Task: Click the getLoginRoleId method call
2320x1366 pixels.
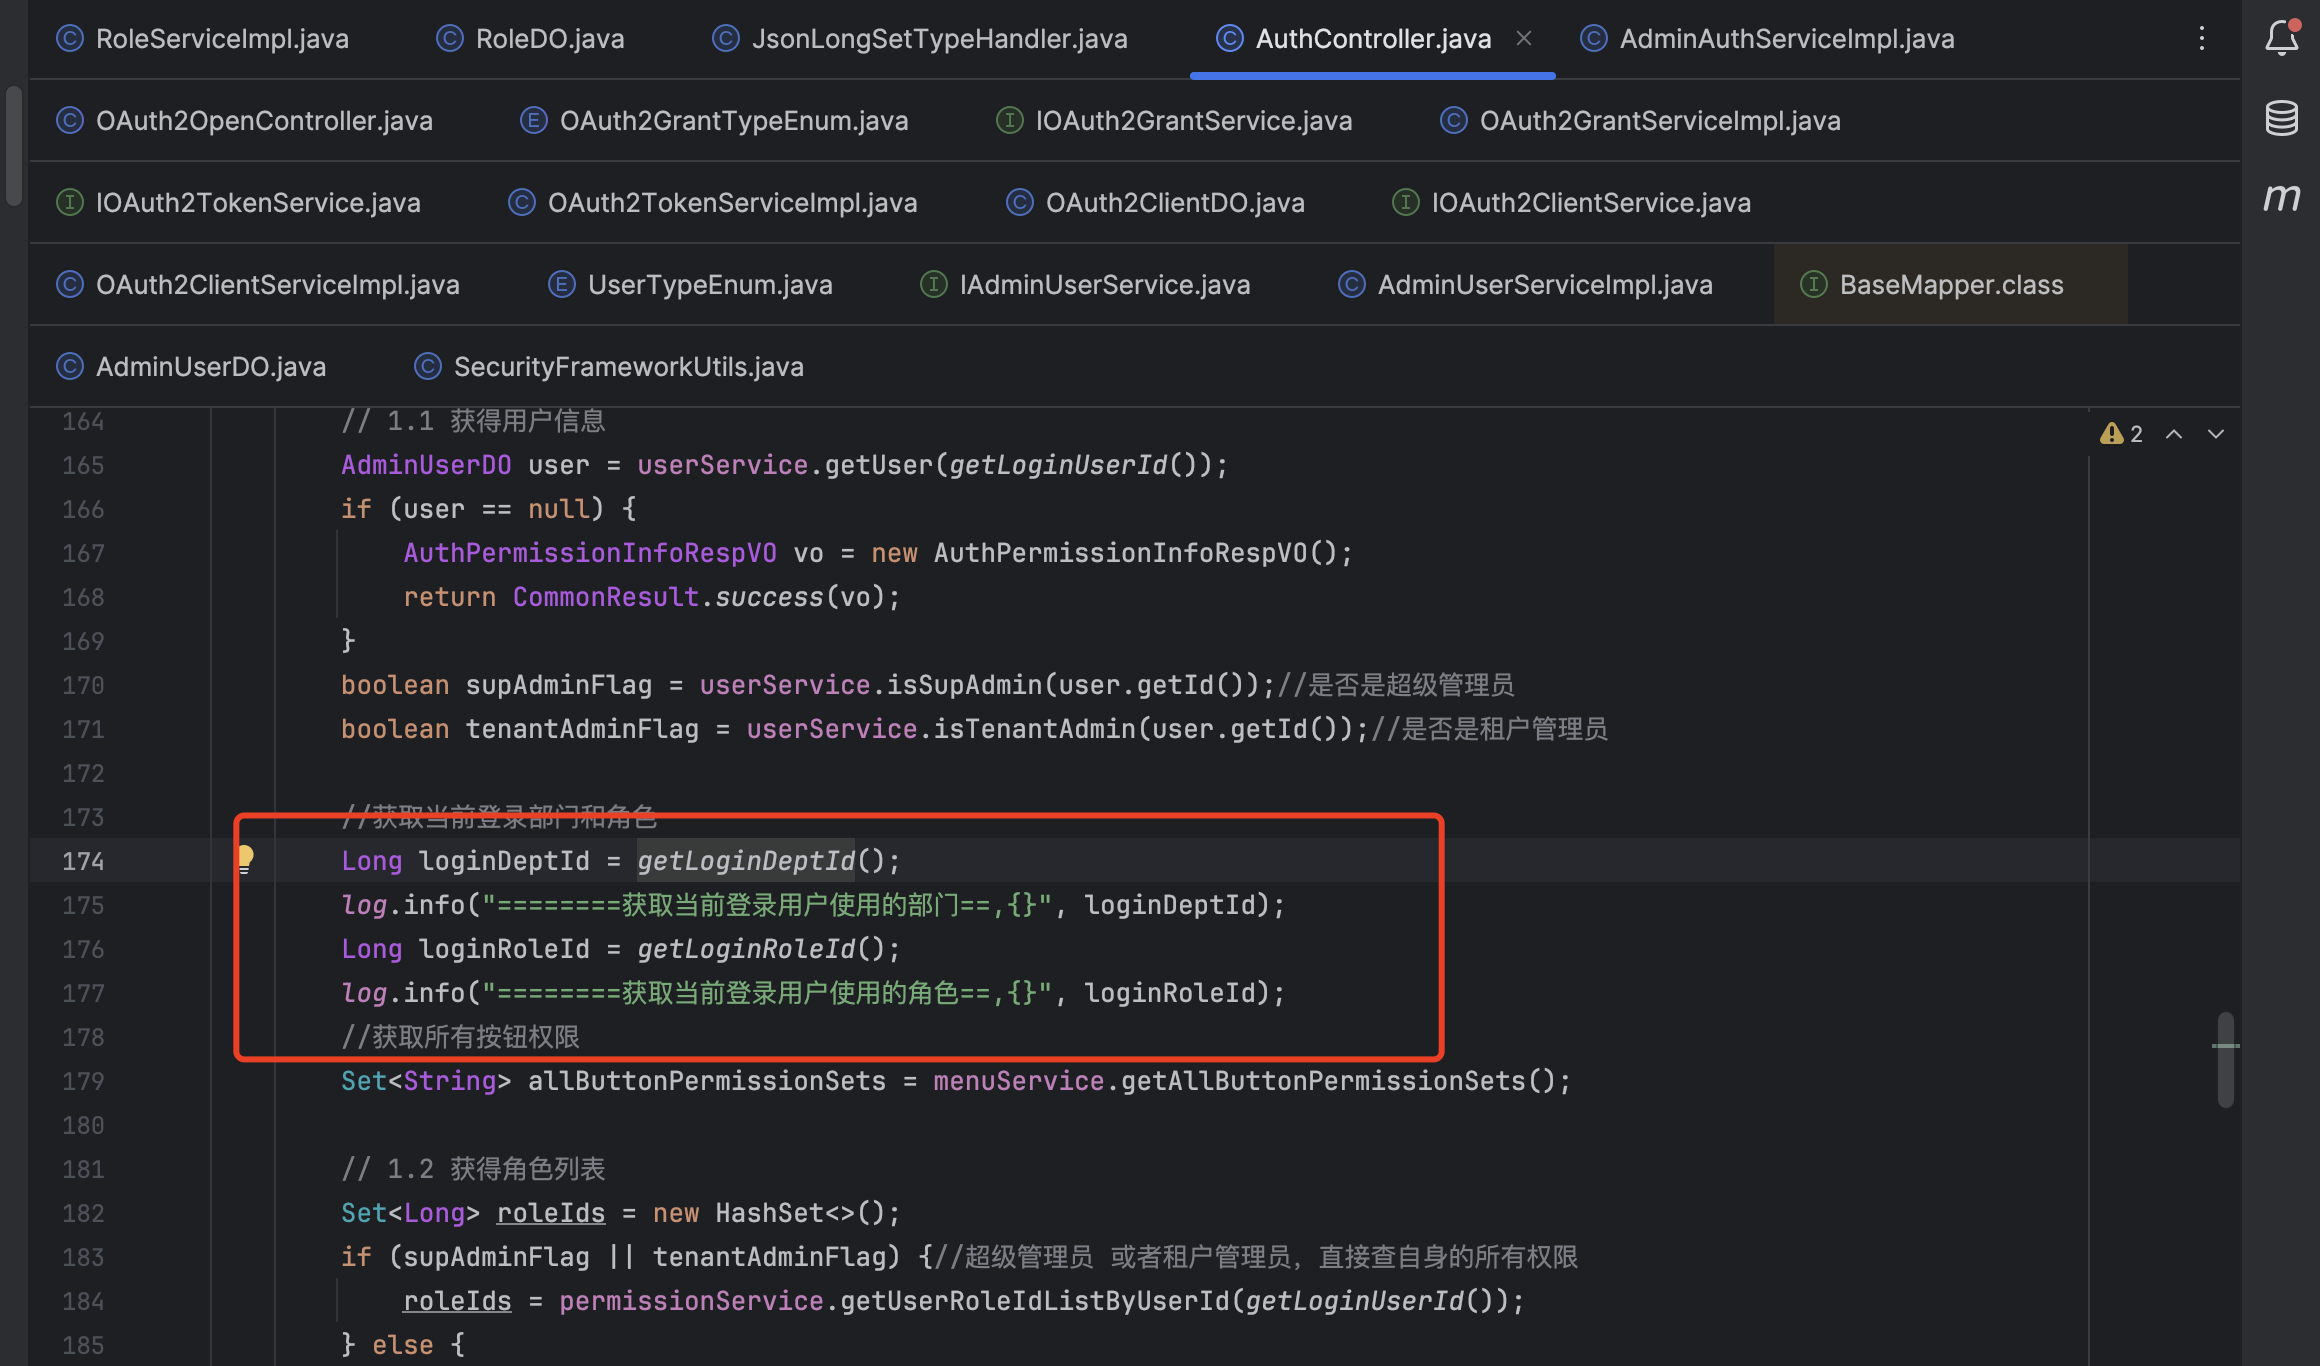Action: [x=746, y=949]
